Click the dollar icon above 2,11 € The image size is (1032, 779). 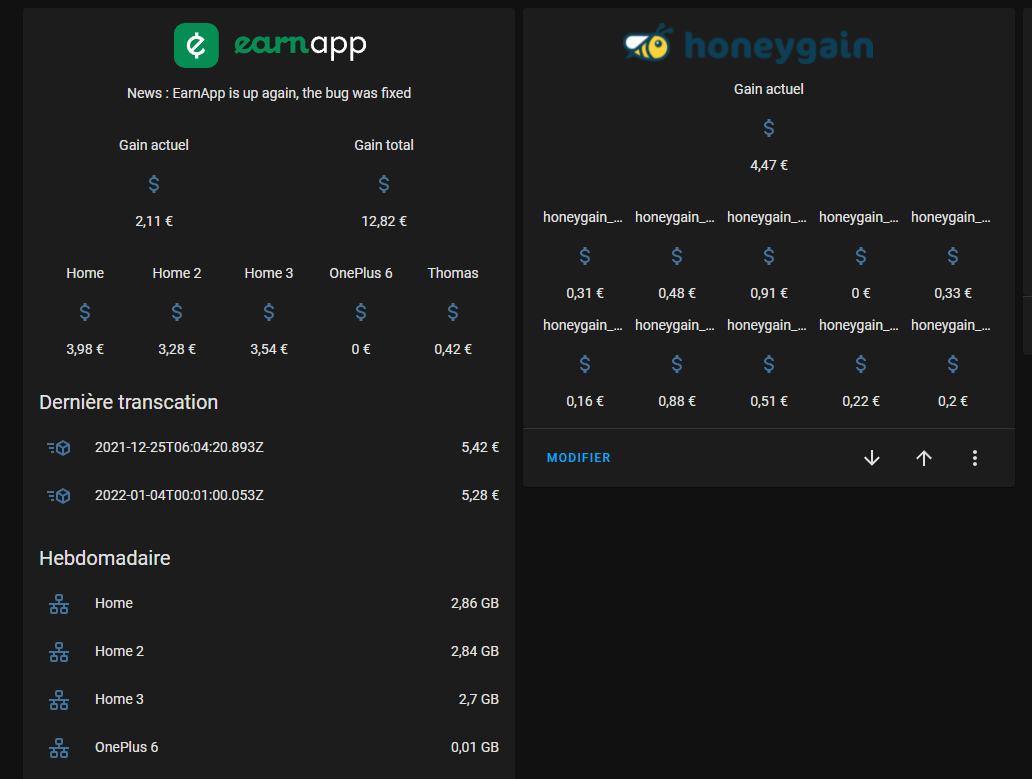pos(153,184)
